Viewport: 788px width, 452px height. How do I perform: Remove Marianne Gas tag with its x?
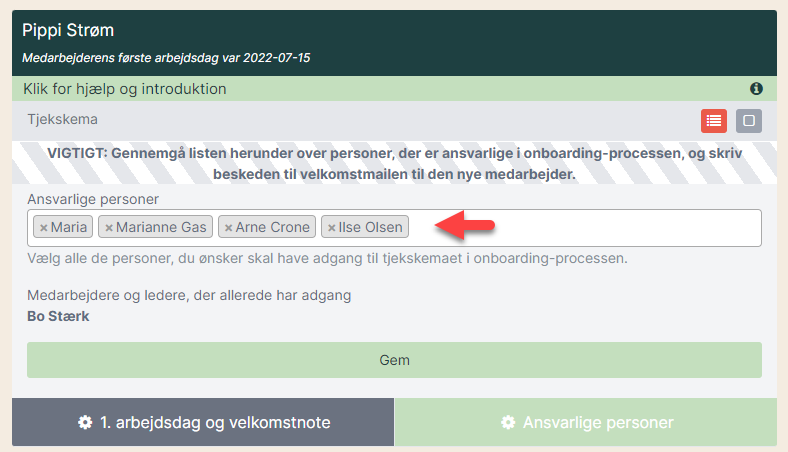tap(109, 228)
